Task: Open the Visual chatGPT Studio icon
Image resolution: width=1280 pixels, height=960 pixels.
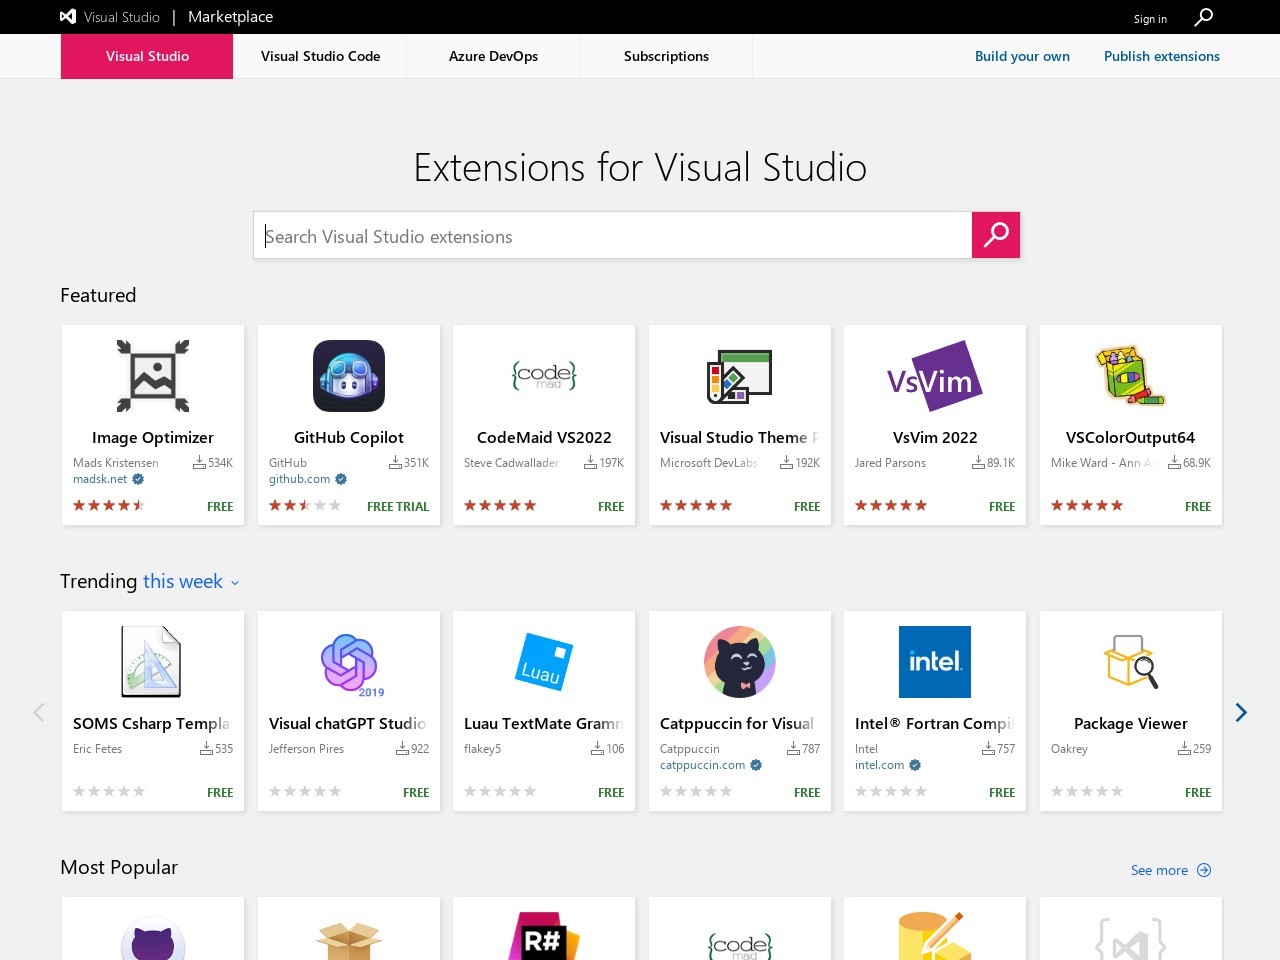Action: coord(351,664)
